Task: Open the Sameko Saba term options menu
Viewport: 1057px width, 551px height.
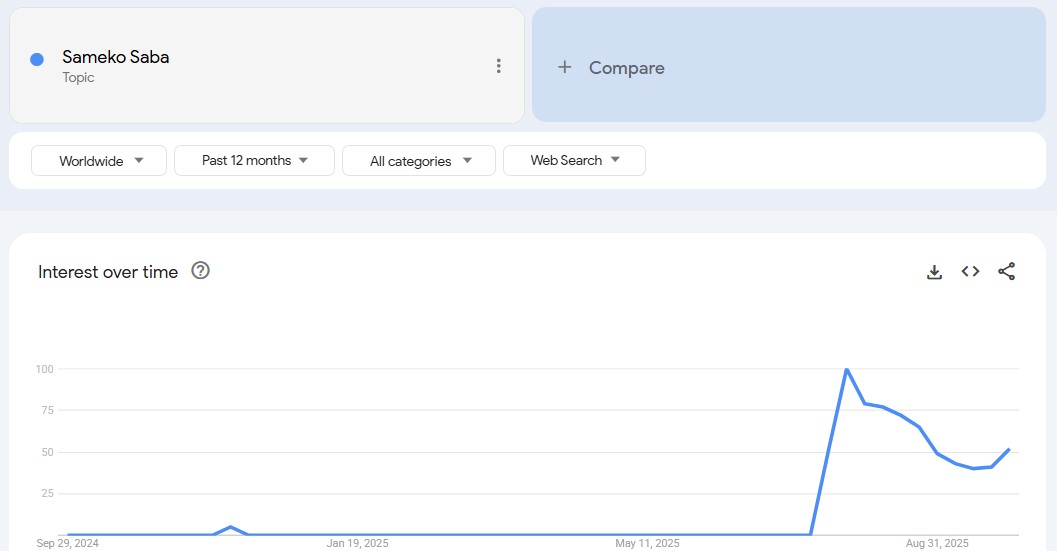Action: pyautogui.click(x=498, y=66)
